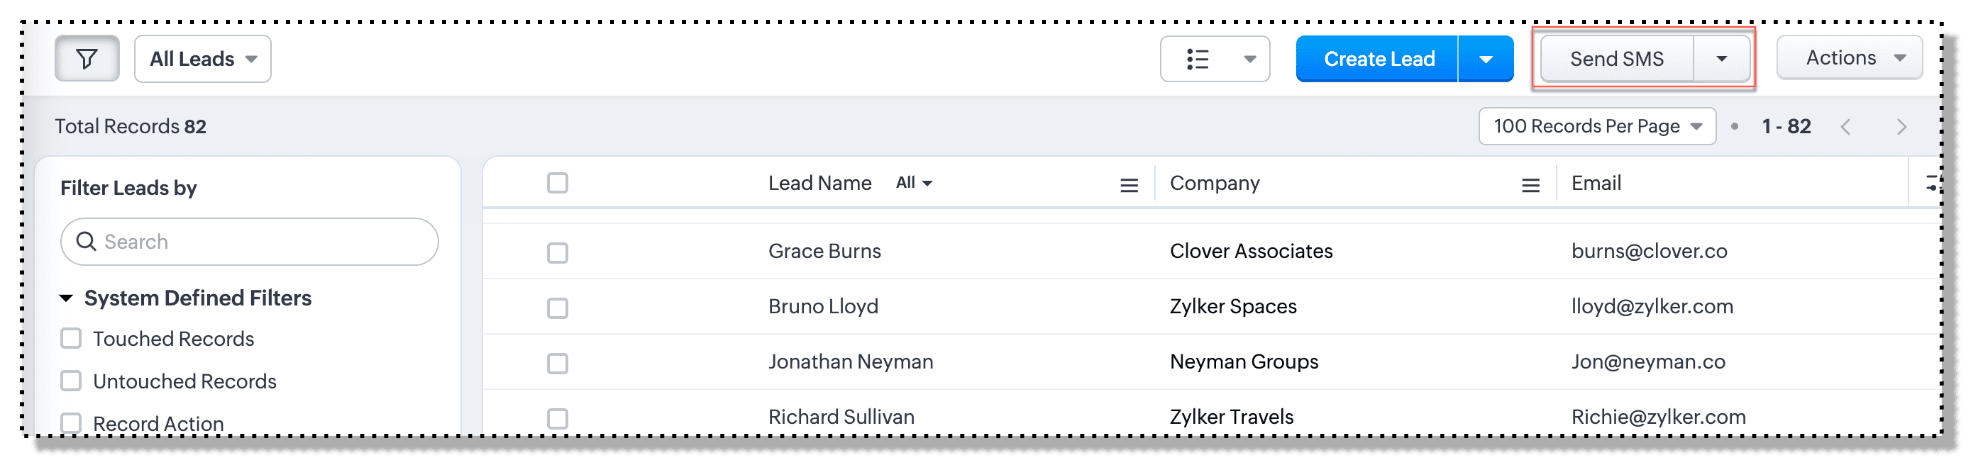Image resolution: width=1978 pixels, height=472 pixels.
Task: Open the Actions menu
Action: click(1849, 58)
